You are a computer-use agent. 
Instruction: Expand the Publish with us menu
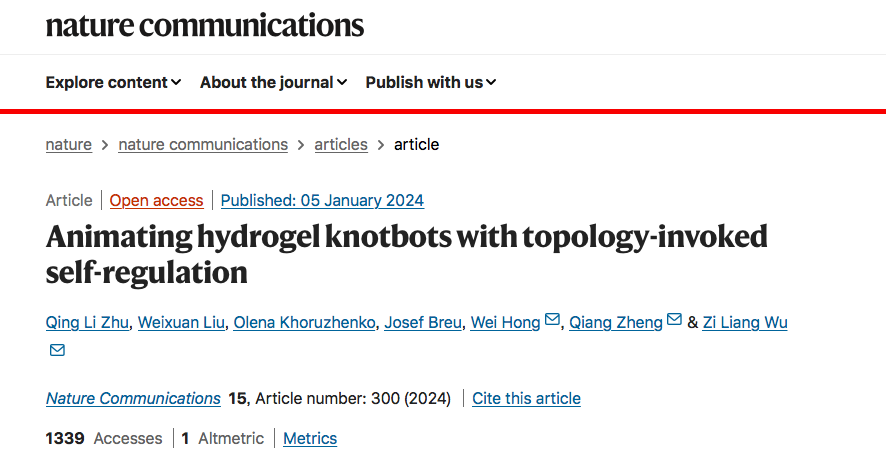431,82
